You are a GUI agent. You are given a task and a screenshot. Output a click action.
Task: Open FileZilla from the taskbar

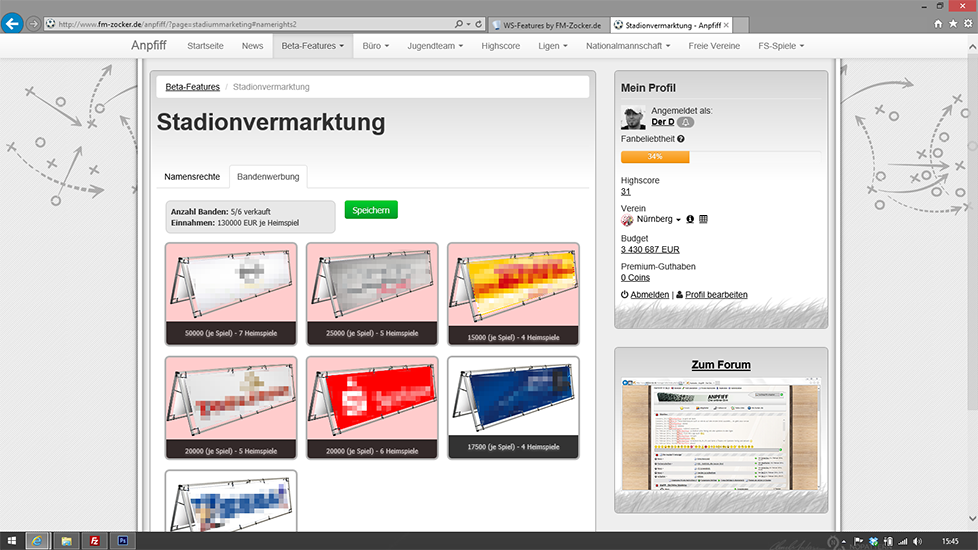coord(94,541)
